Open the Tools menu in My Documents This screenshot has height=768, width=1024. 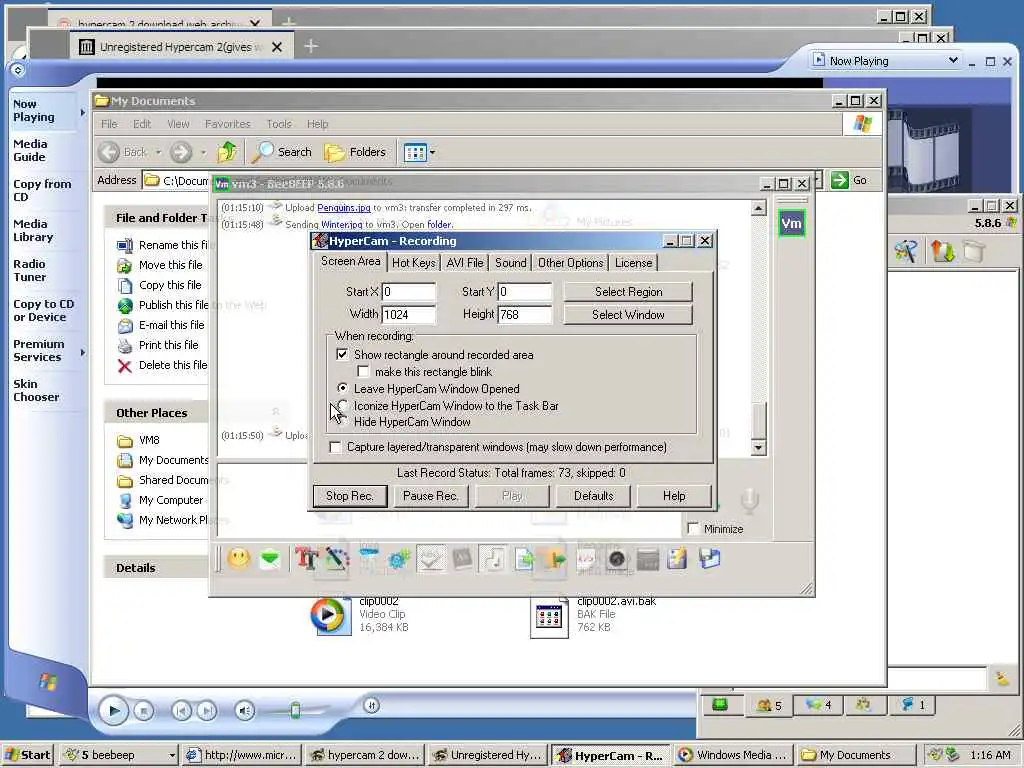tap(279, 124)
